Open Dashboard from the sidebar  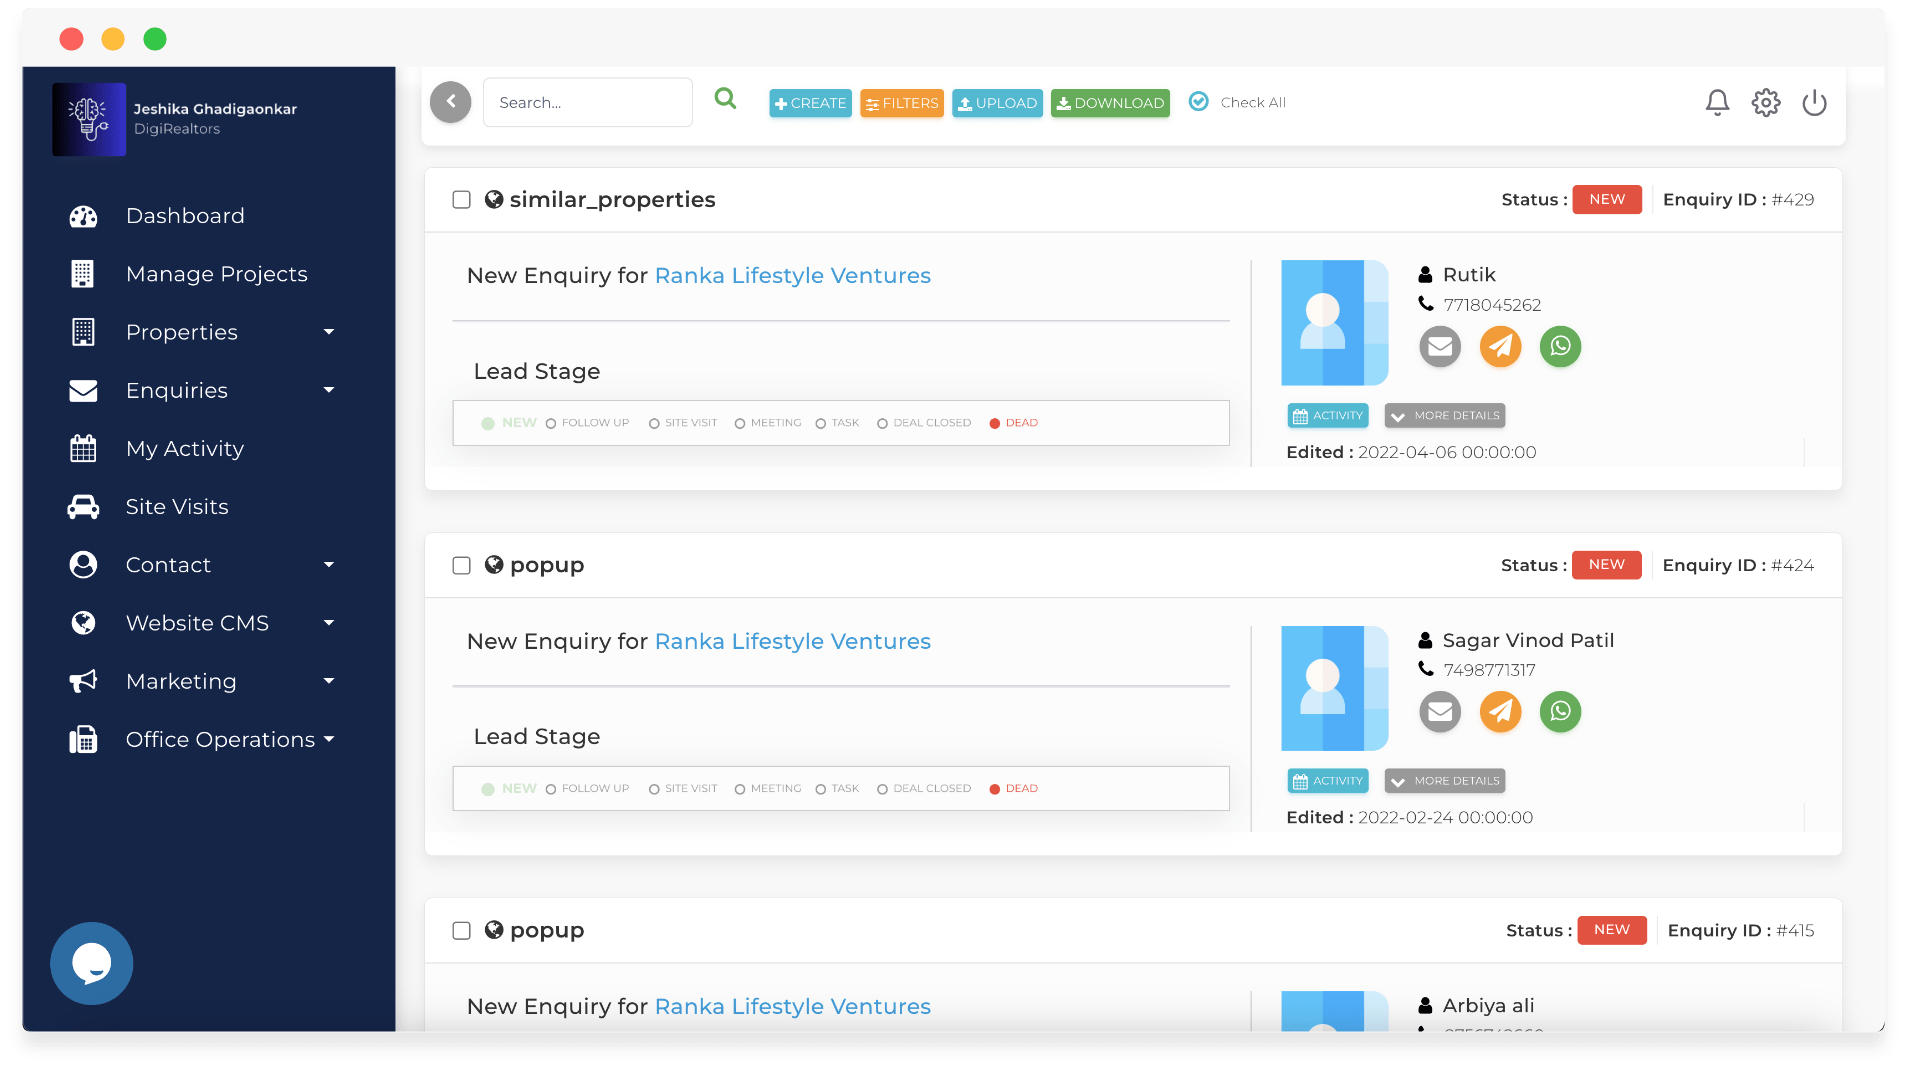pos(185,216)
